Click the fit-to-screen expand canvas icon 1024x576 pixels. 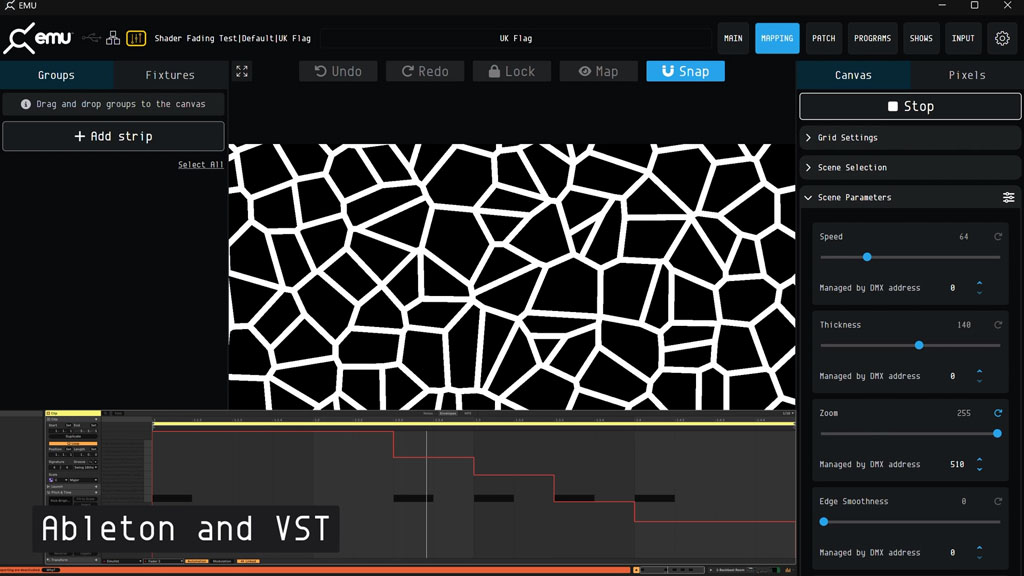click(242, 72)
